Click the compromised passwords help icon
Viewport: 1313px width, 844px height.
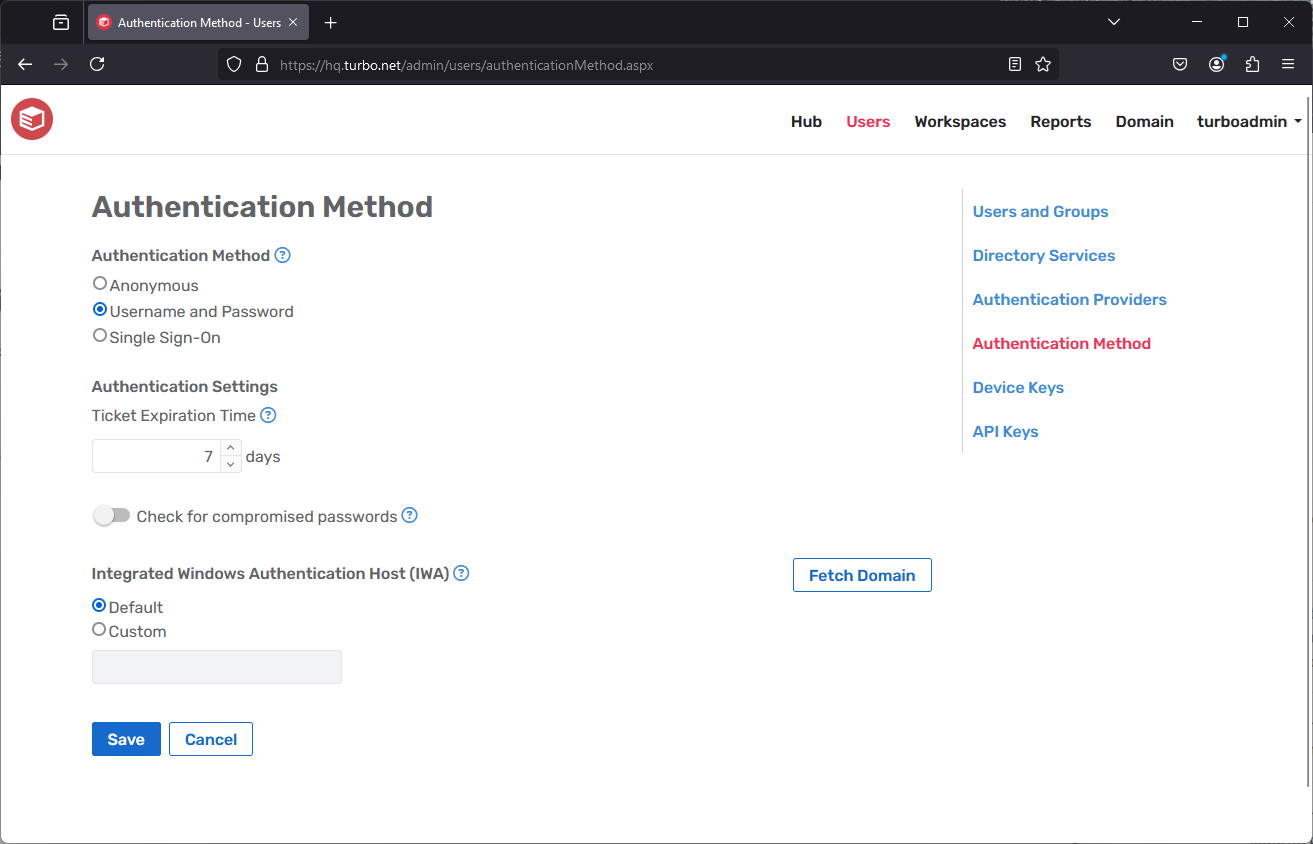[x=409, y=516]
